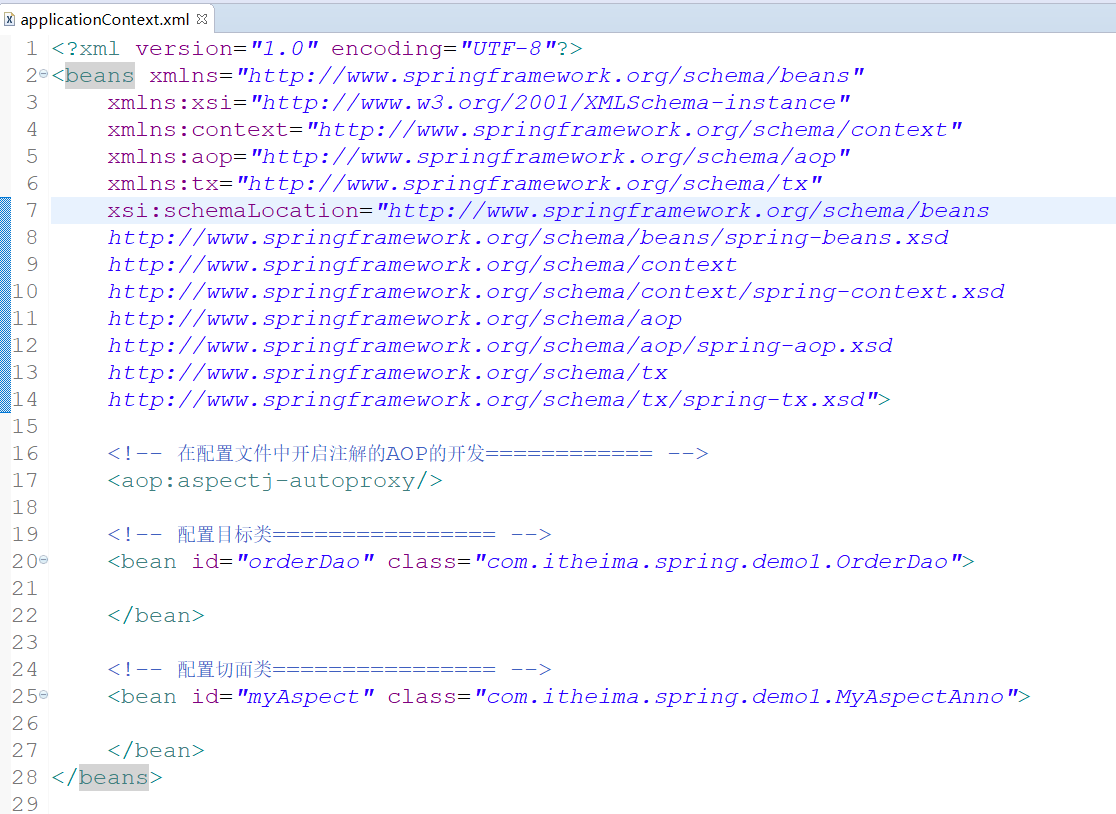This screenshot has height=814, width=1116.
Task: Click the MyAspectAnno class attribute value
Action: point(747,697)
